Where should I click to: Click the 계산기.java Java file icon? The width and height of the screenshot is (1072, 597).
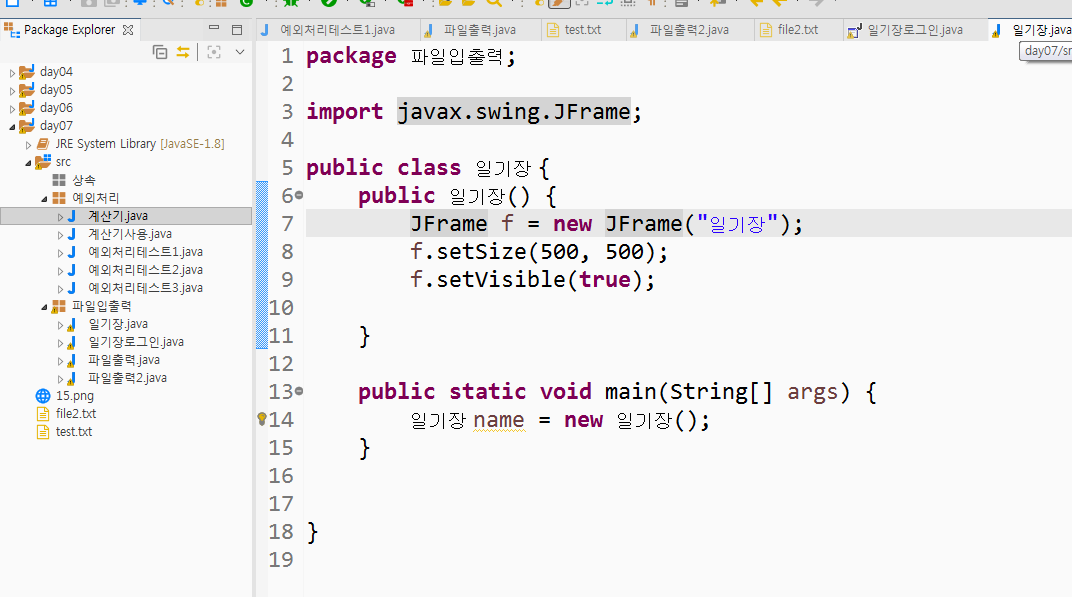(72, 216)
